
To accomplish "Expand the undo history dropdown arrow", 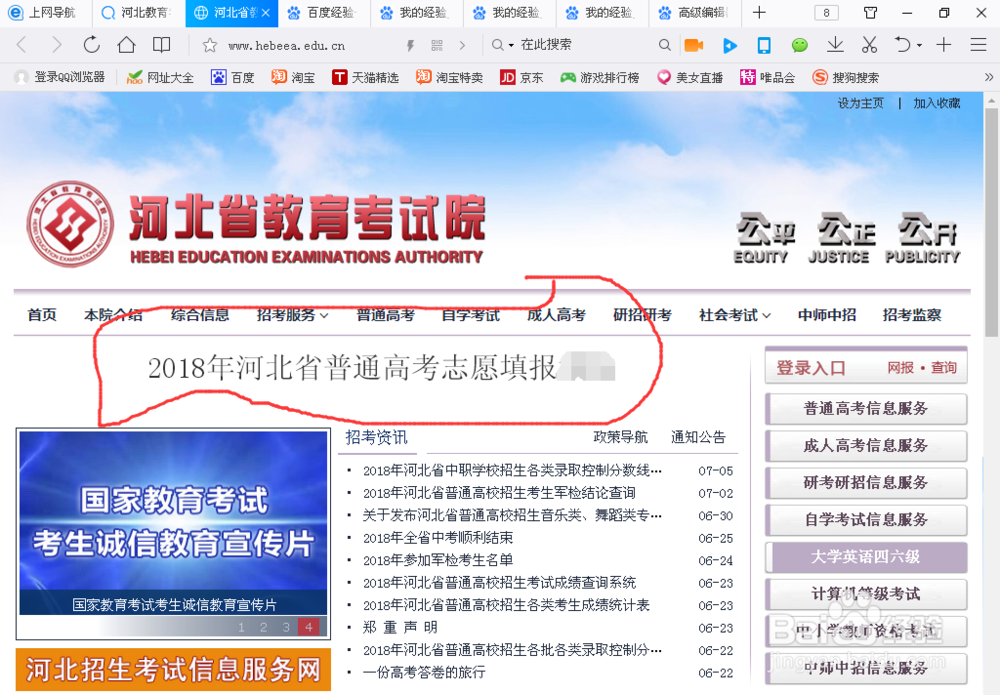I will (x=918, y=45).
